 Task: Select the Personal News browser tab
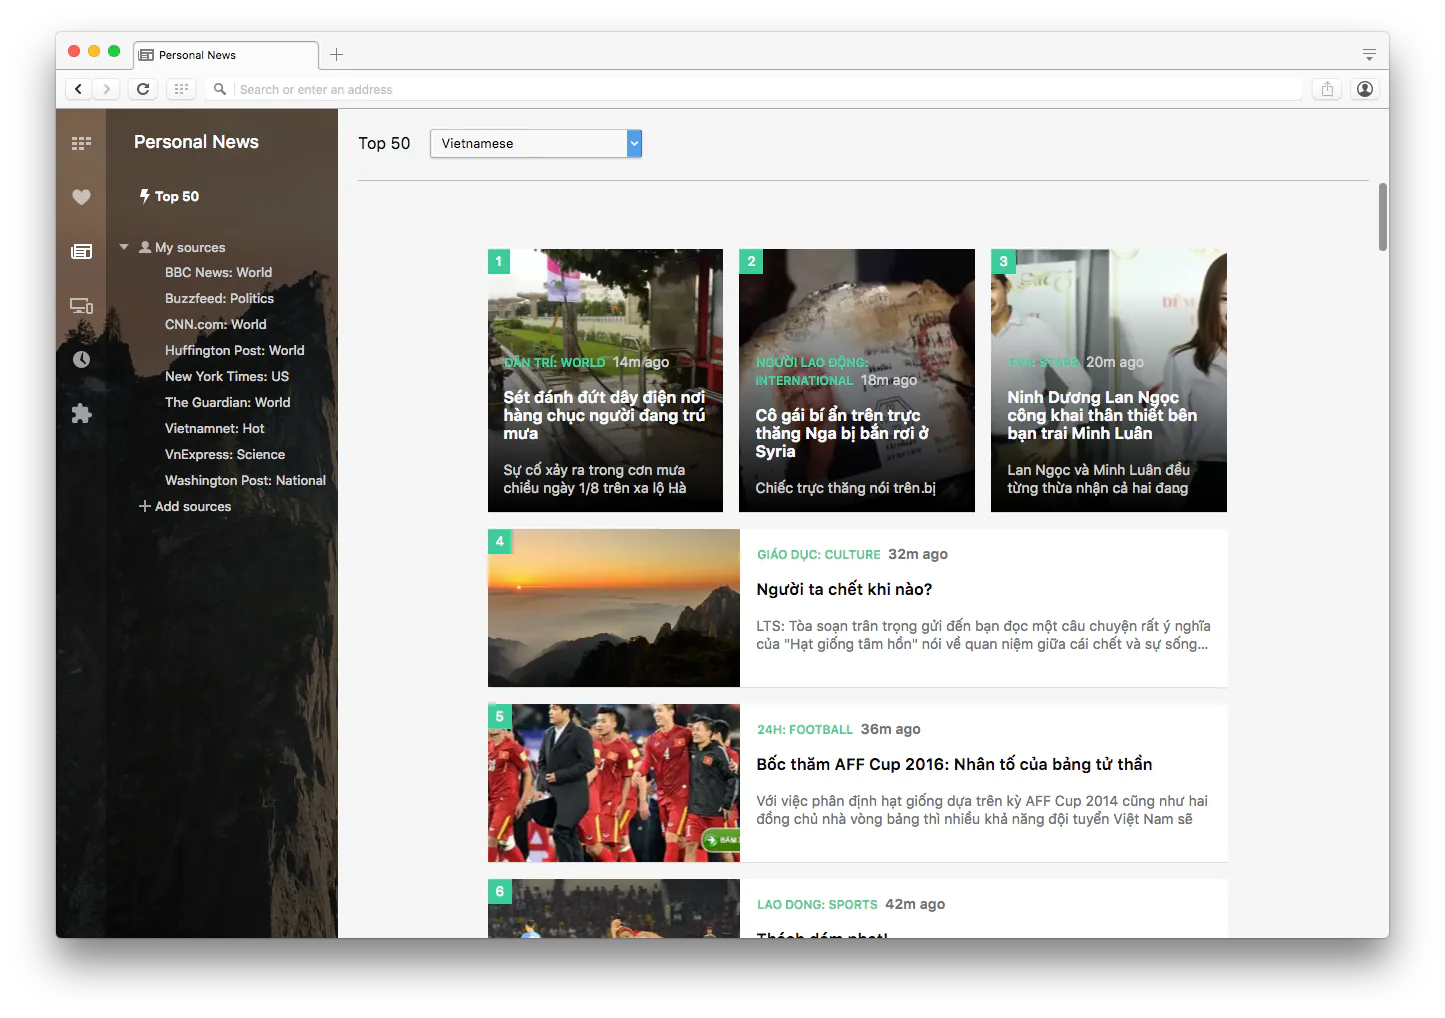pyautogui.click(x=226, y=55)
